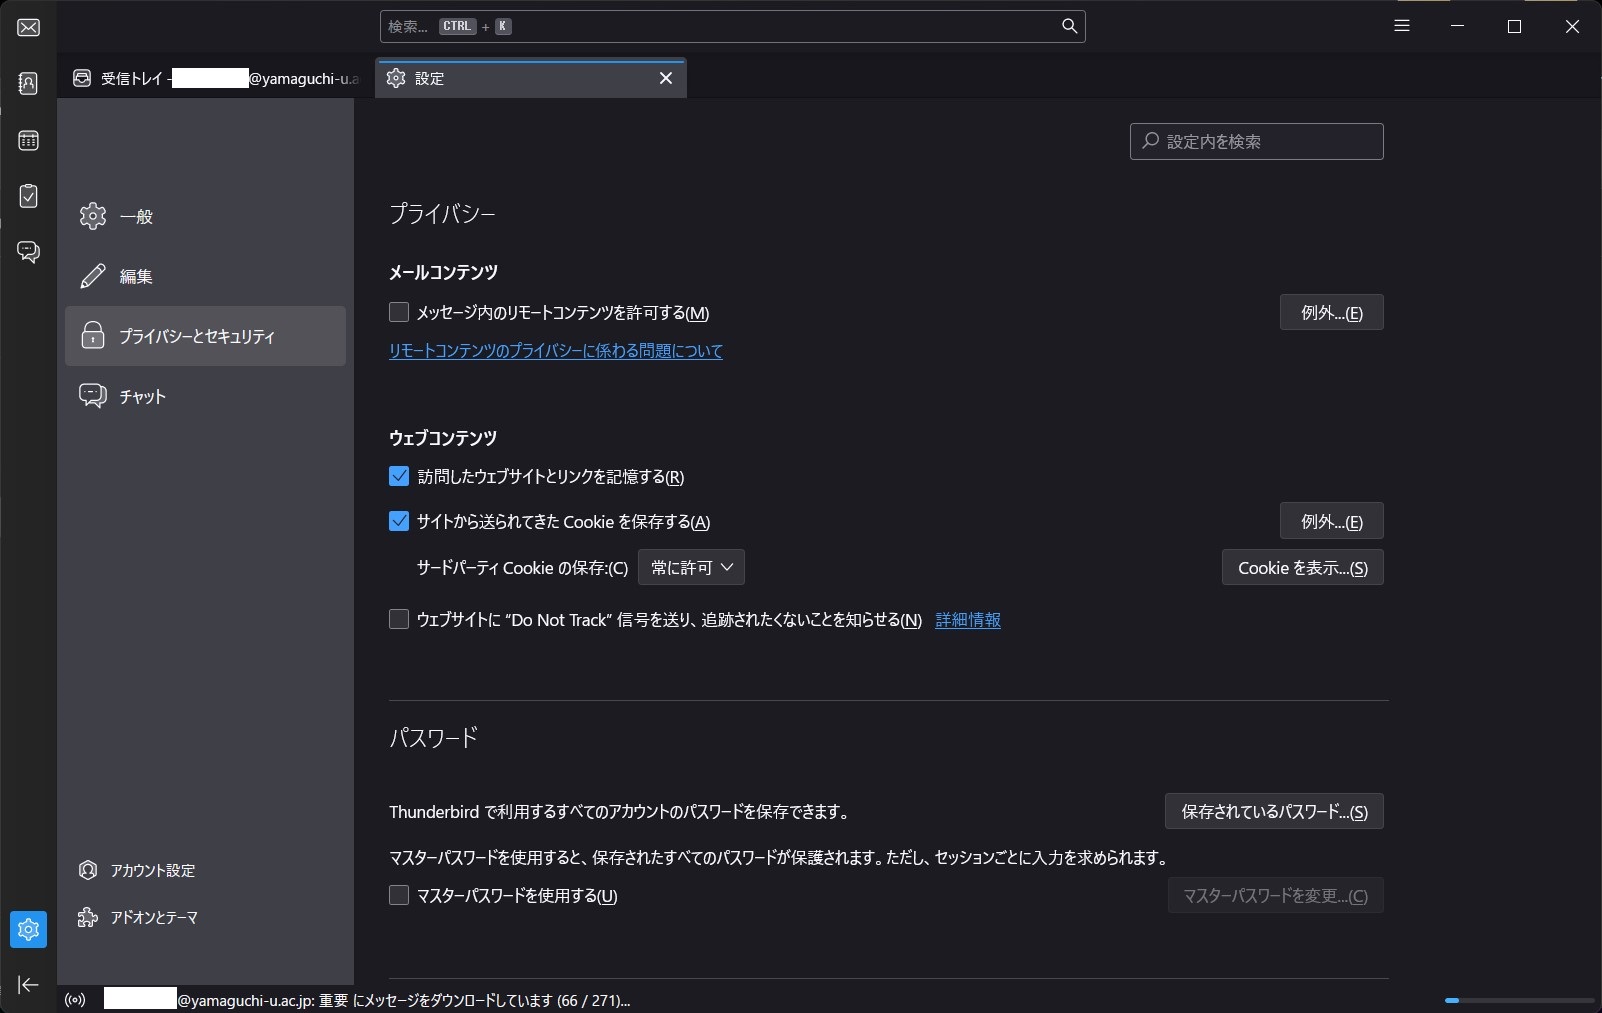Click the search magnifier icon

click(1069, 26)
